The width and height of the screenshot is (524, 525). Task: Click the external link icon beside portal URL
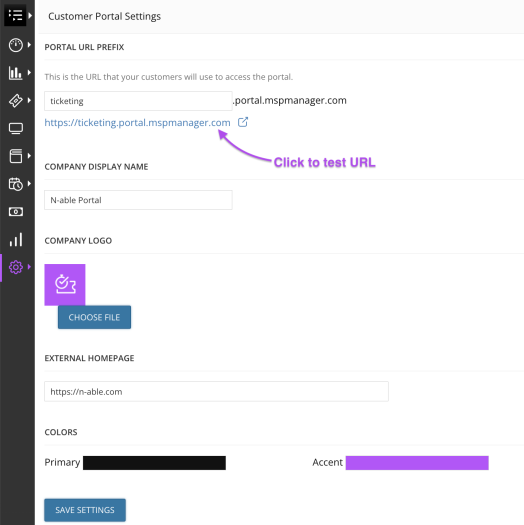243,122
